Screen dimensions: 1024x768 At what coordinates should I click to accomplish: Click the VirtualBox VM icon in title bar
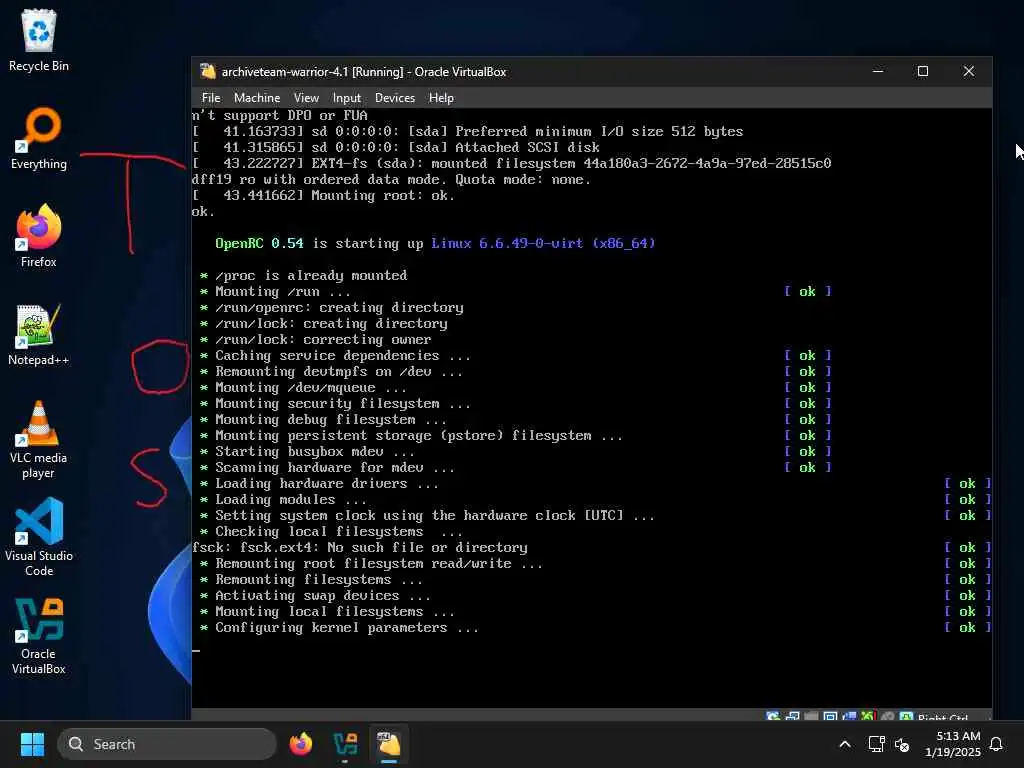tap(208, 71)
